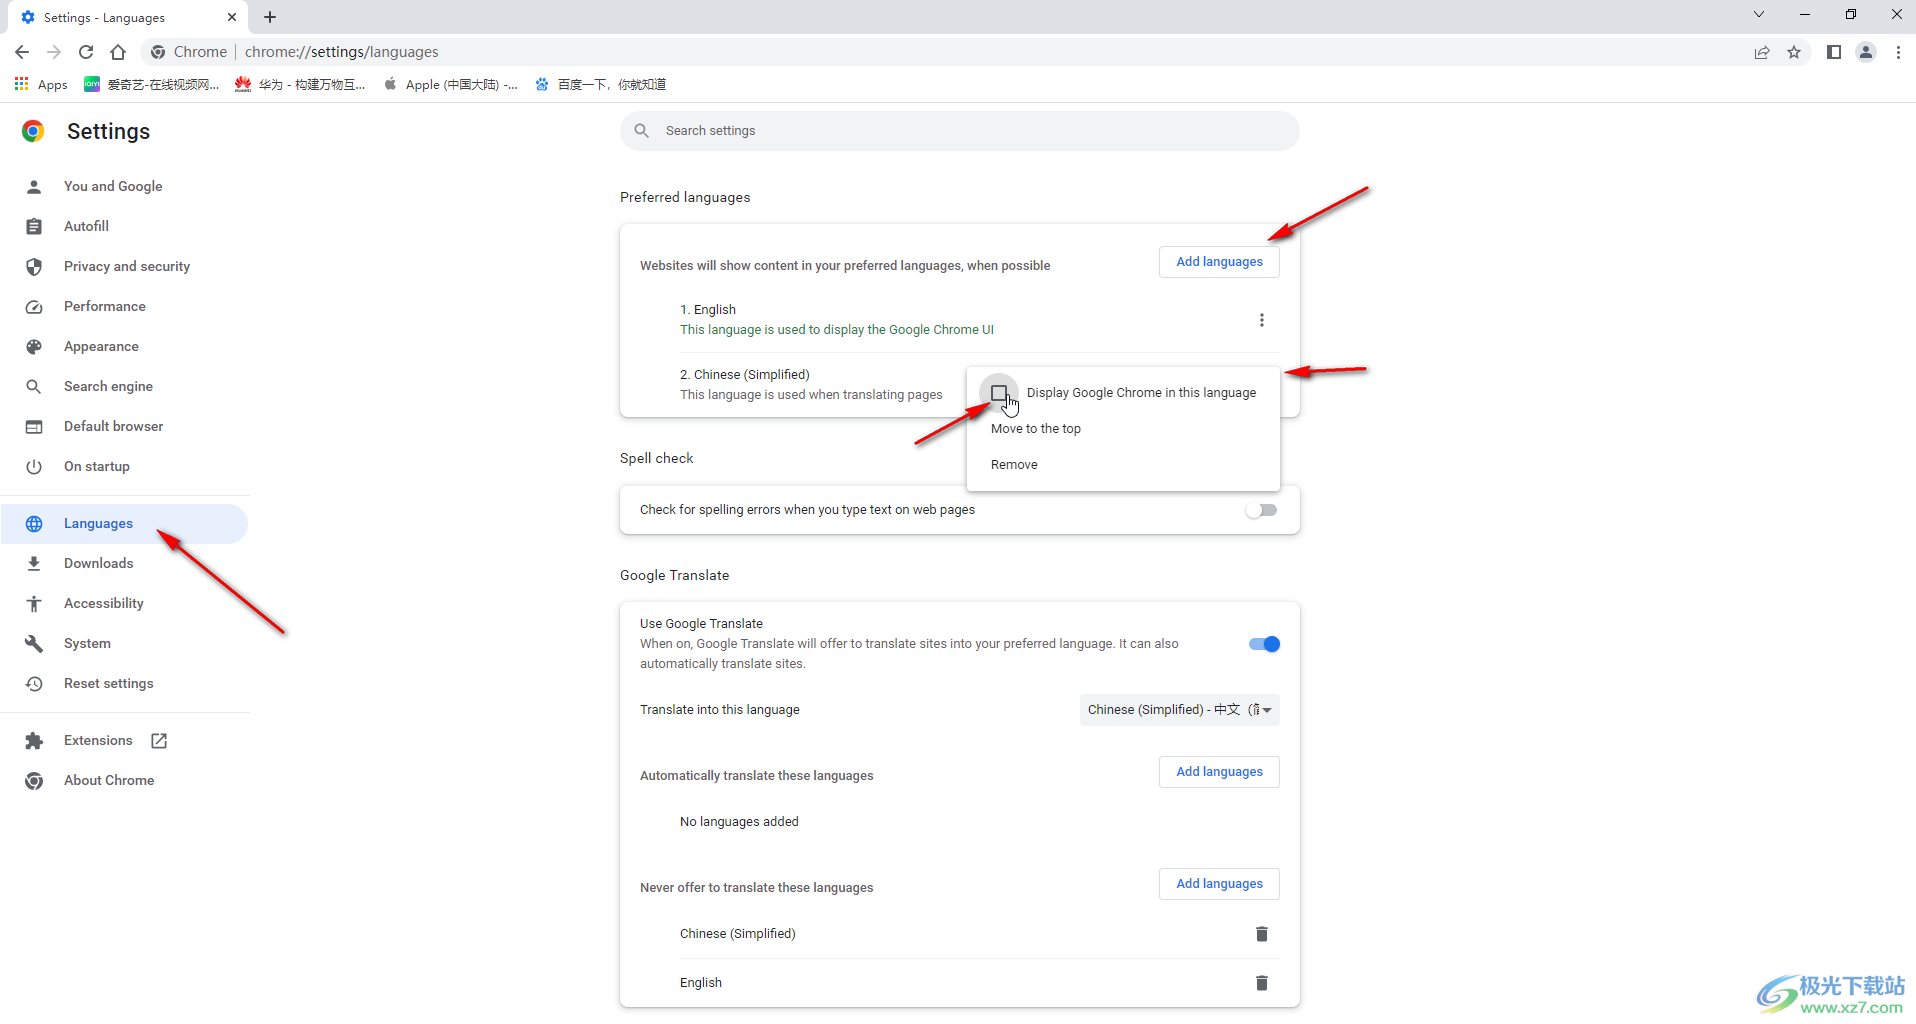Open a new tab with plus button
This screenshot has height=1024, width=1916.
coord(270,17)
